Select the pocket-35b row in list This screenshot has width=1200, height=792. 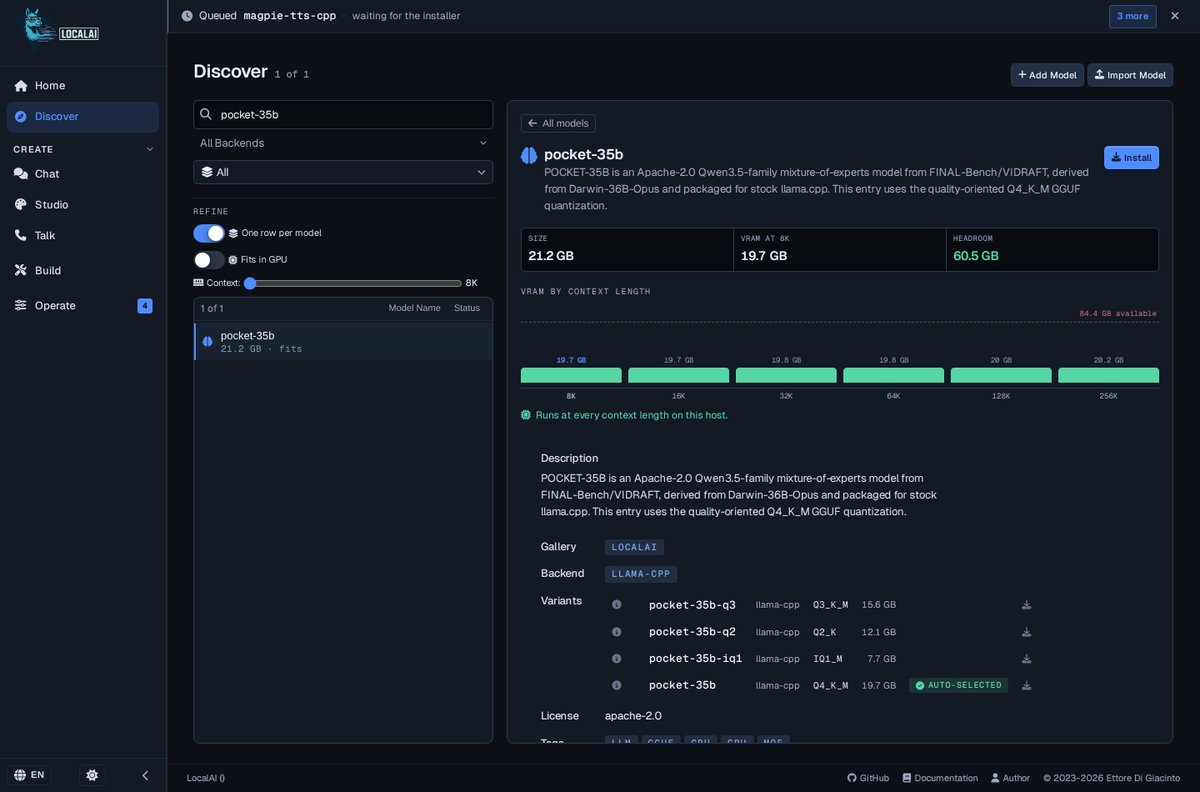pyautogui.click(x=343, y=341)
